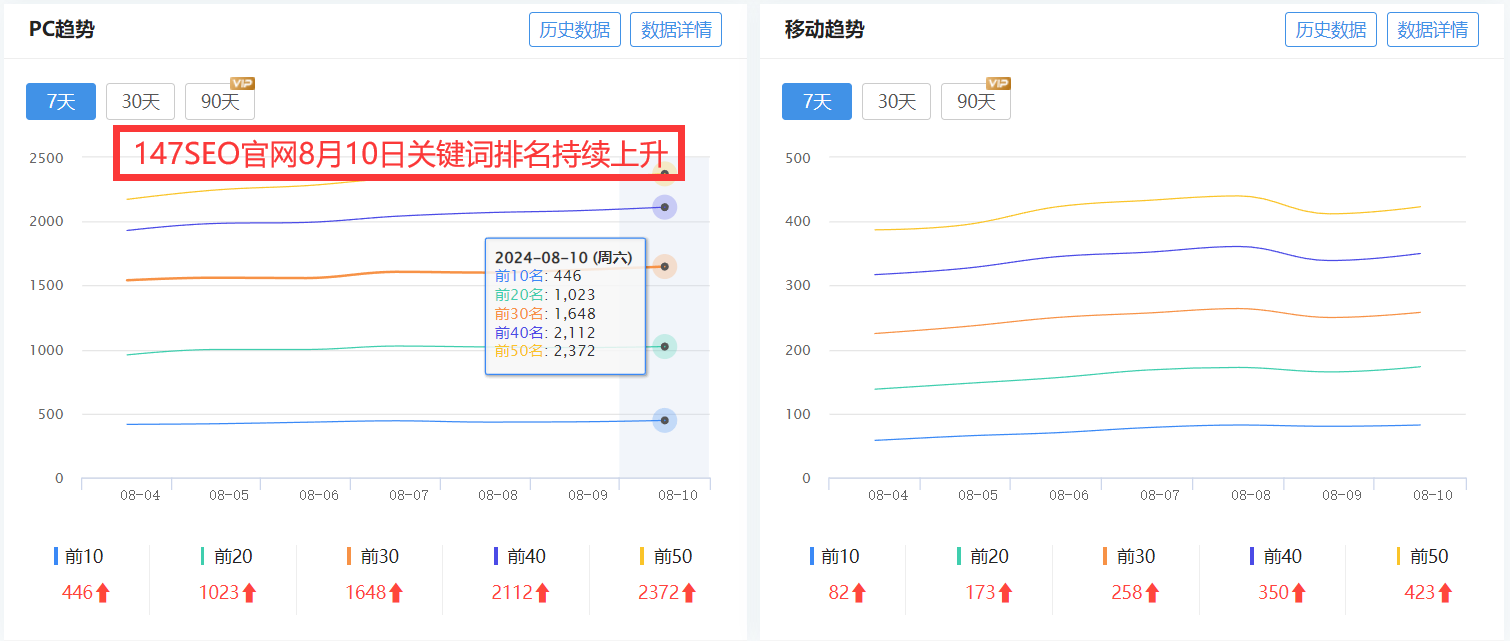Open mobile trend historical data (历史数据)
The image size is (1510, 641).
click(1331, 29)
